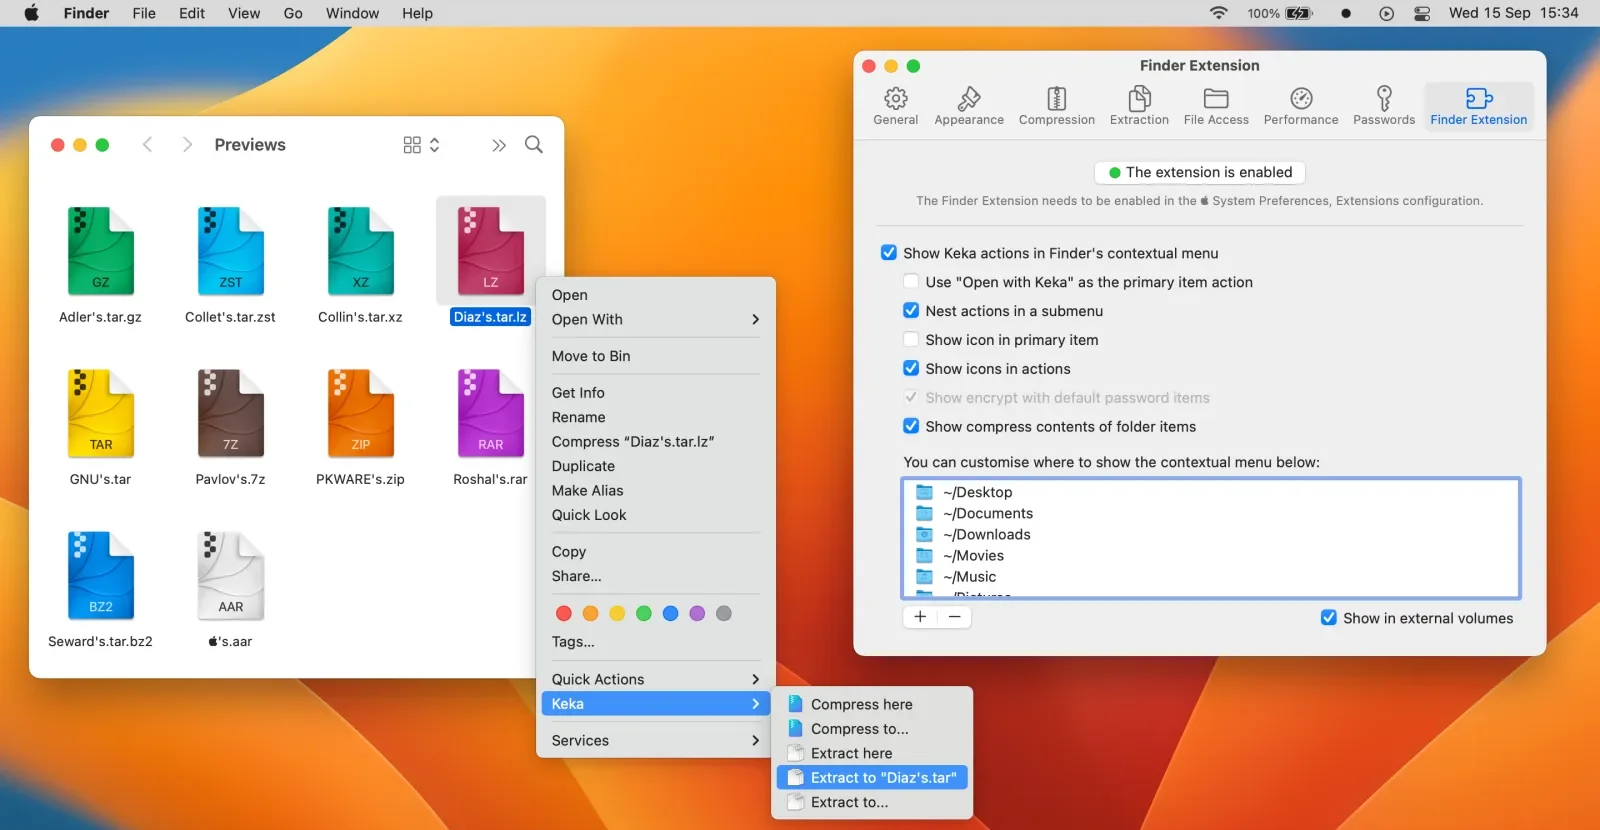Choose Open in the context menu
The image size is (1600, 830).
tap(656, 295)
